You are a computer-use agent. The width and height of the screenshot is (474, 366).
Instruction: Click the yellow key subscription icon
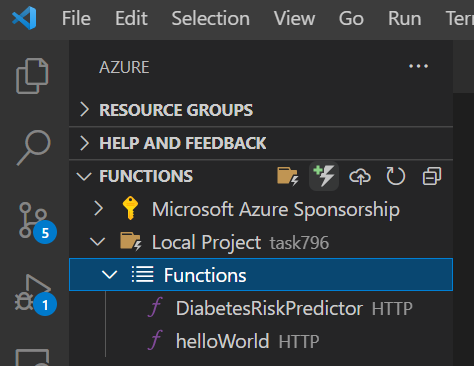pos(130,208)
